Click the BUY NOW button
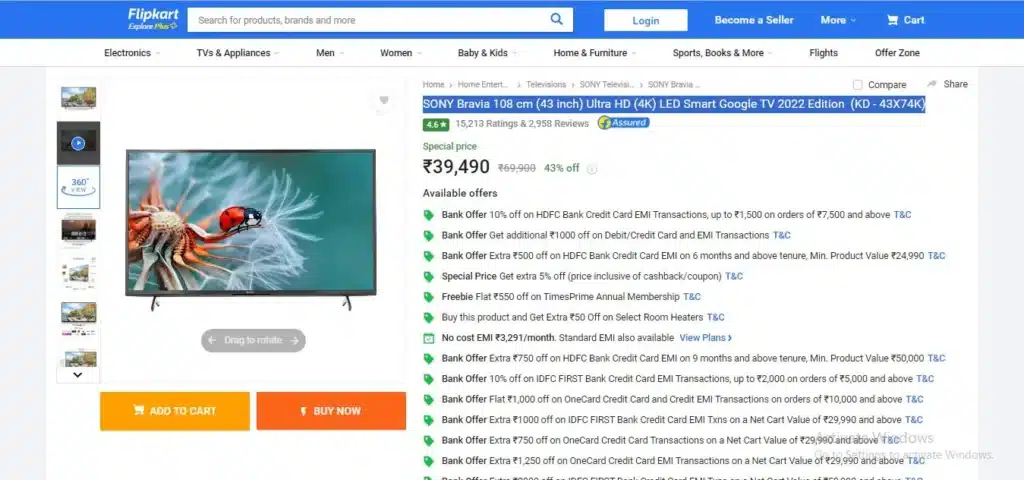This screenshot has width=1024, height=480. coord(331,411)
